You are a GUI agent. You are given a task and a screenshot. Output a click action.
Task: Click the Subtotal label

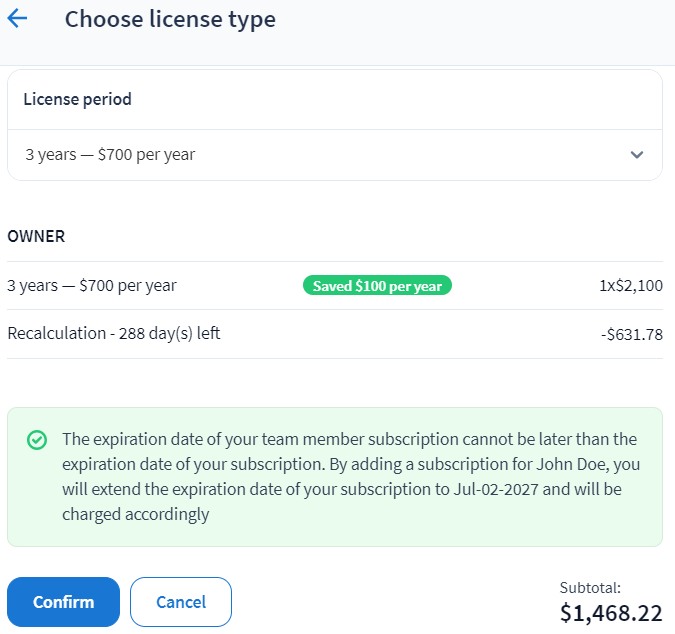coord(590,588)
